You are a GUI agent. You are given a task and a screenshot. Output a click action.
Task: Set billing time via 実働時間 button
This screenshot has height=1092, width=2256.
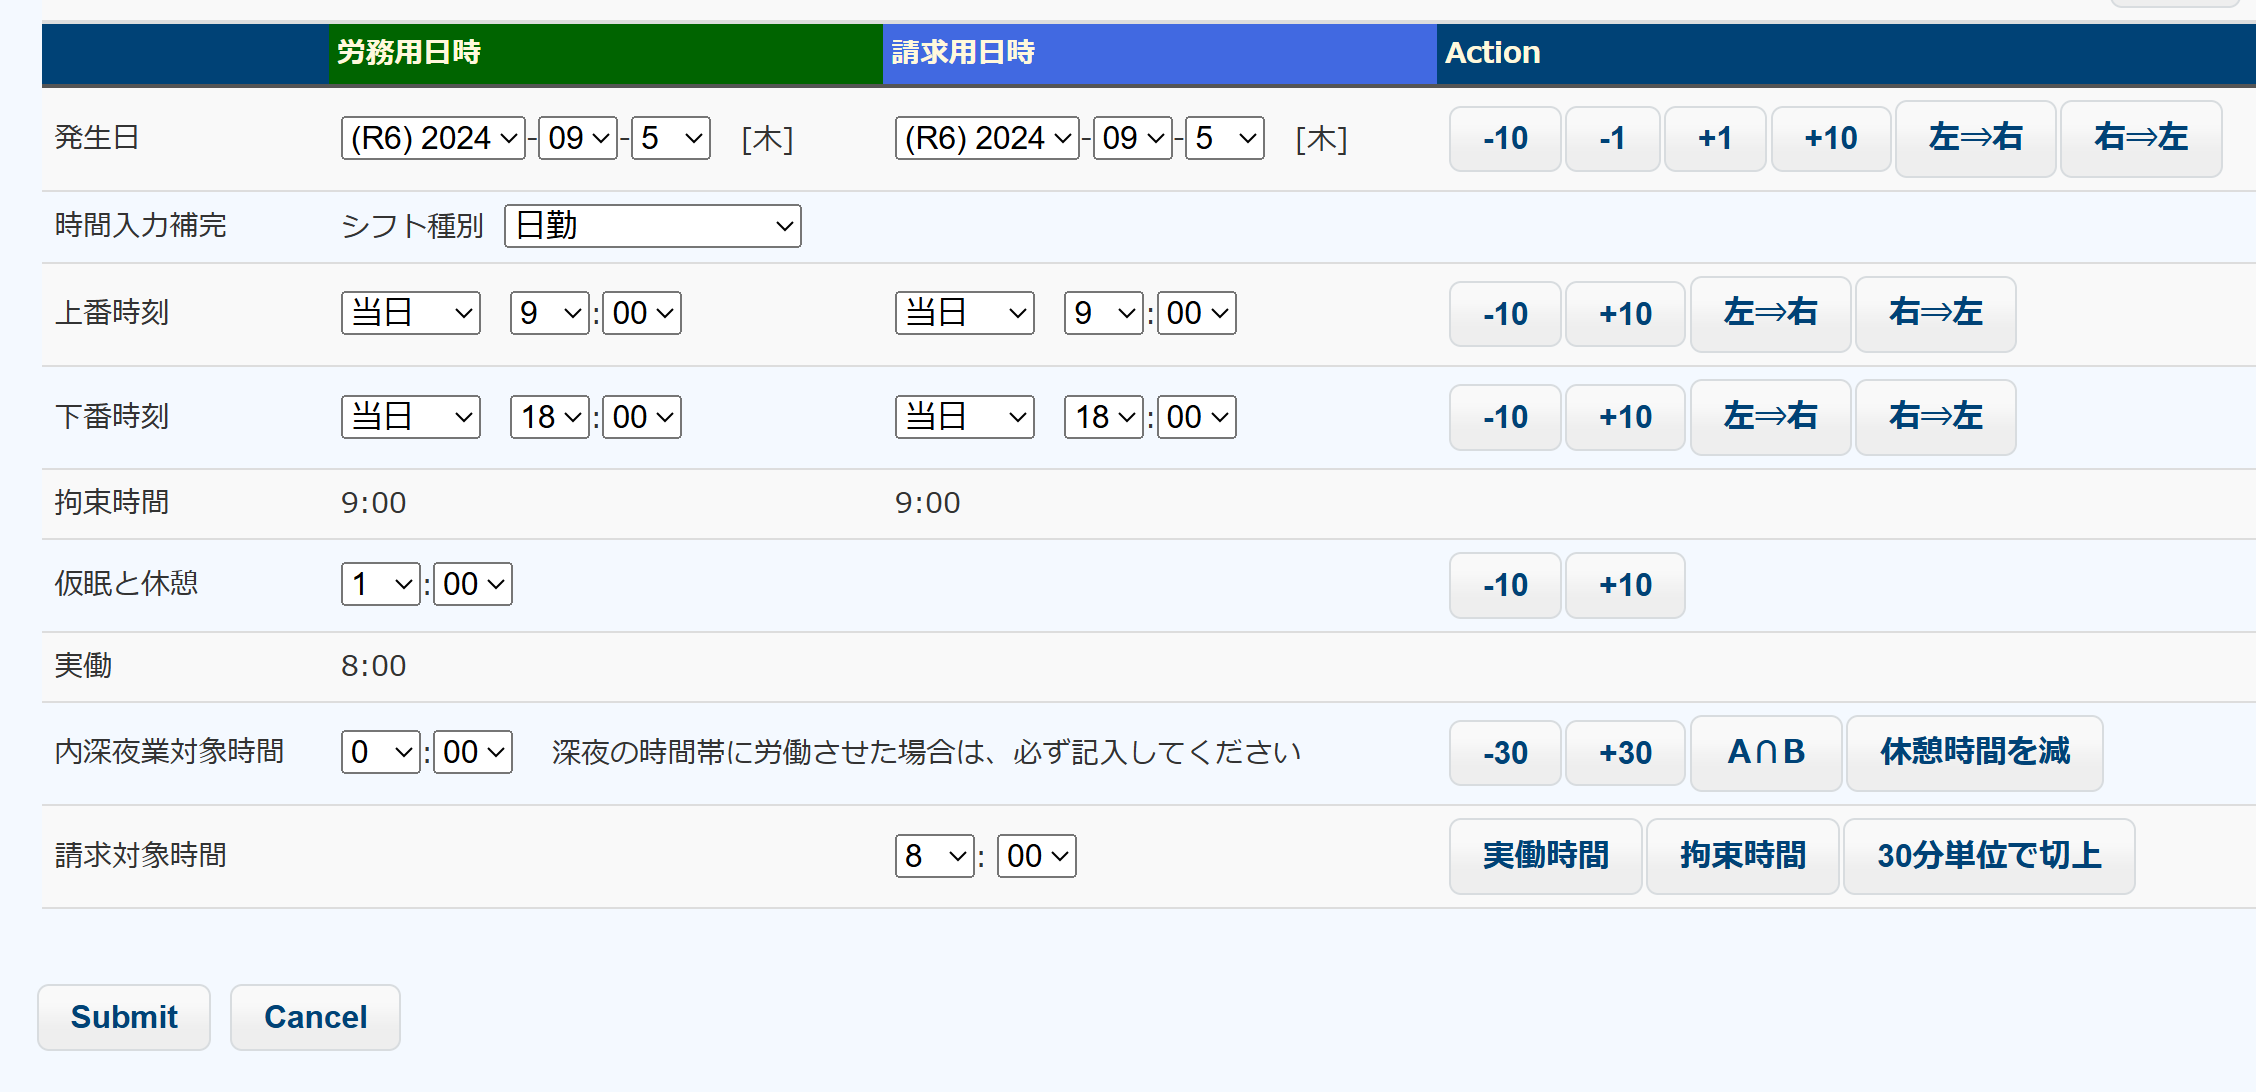click(1545, 856)
